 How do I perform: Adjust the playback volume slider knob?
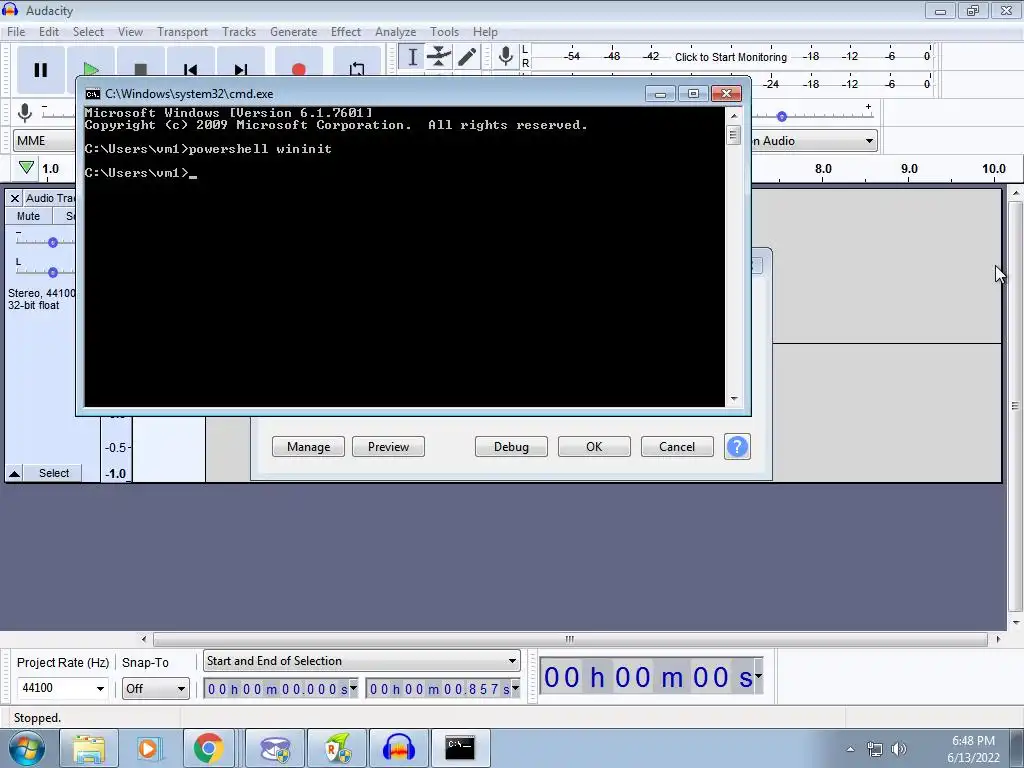click(x=782, y=116)
